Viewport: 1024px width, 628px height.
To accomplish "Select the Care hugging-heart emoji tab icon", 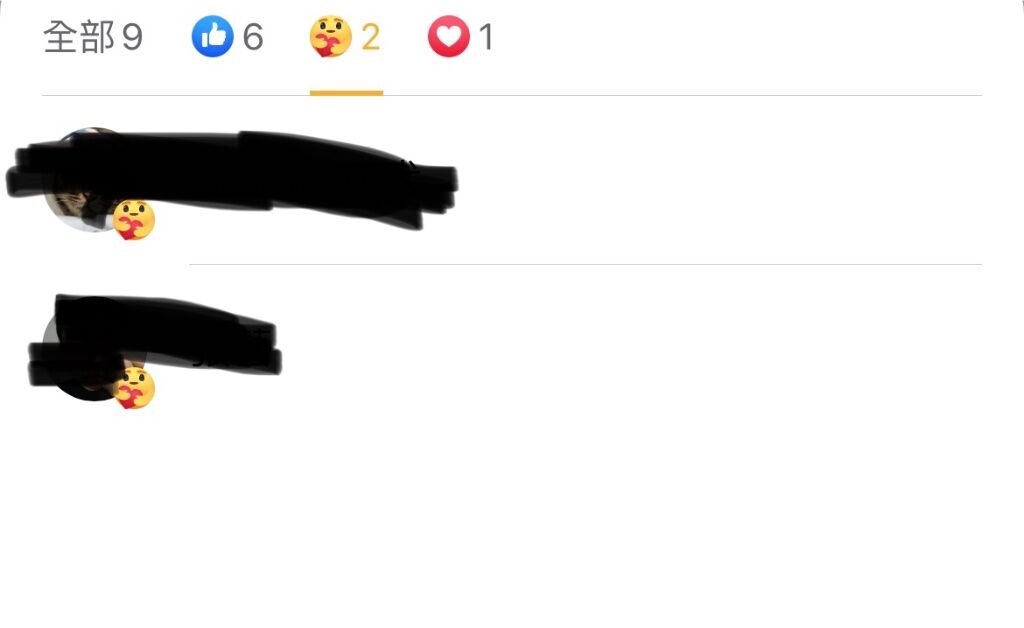I will click(x=330, y=37).
